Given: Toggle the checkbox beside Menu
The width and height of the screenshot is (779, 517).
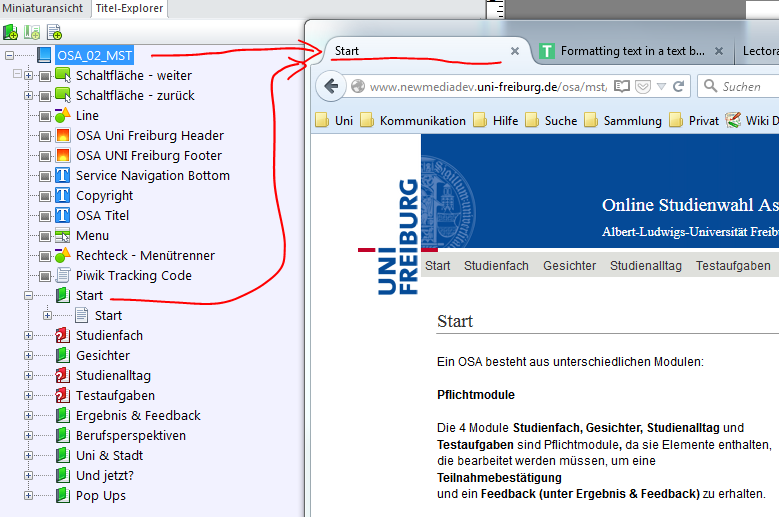Looking at the screenshot, I should [45, 236].
